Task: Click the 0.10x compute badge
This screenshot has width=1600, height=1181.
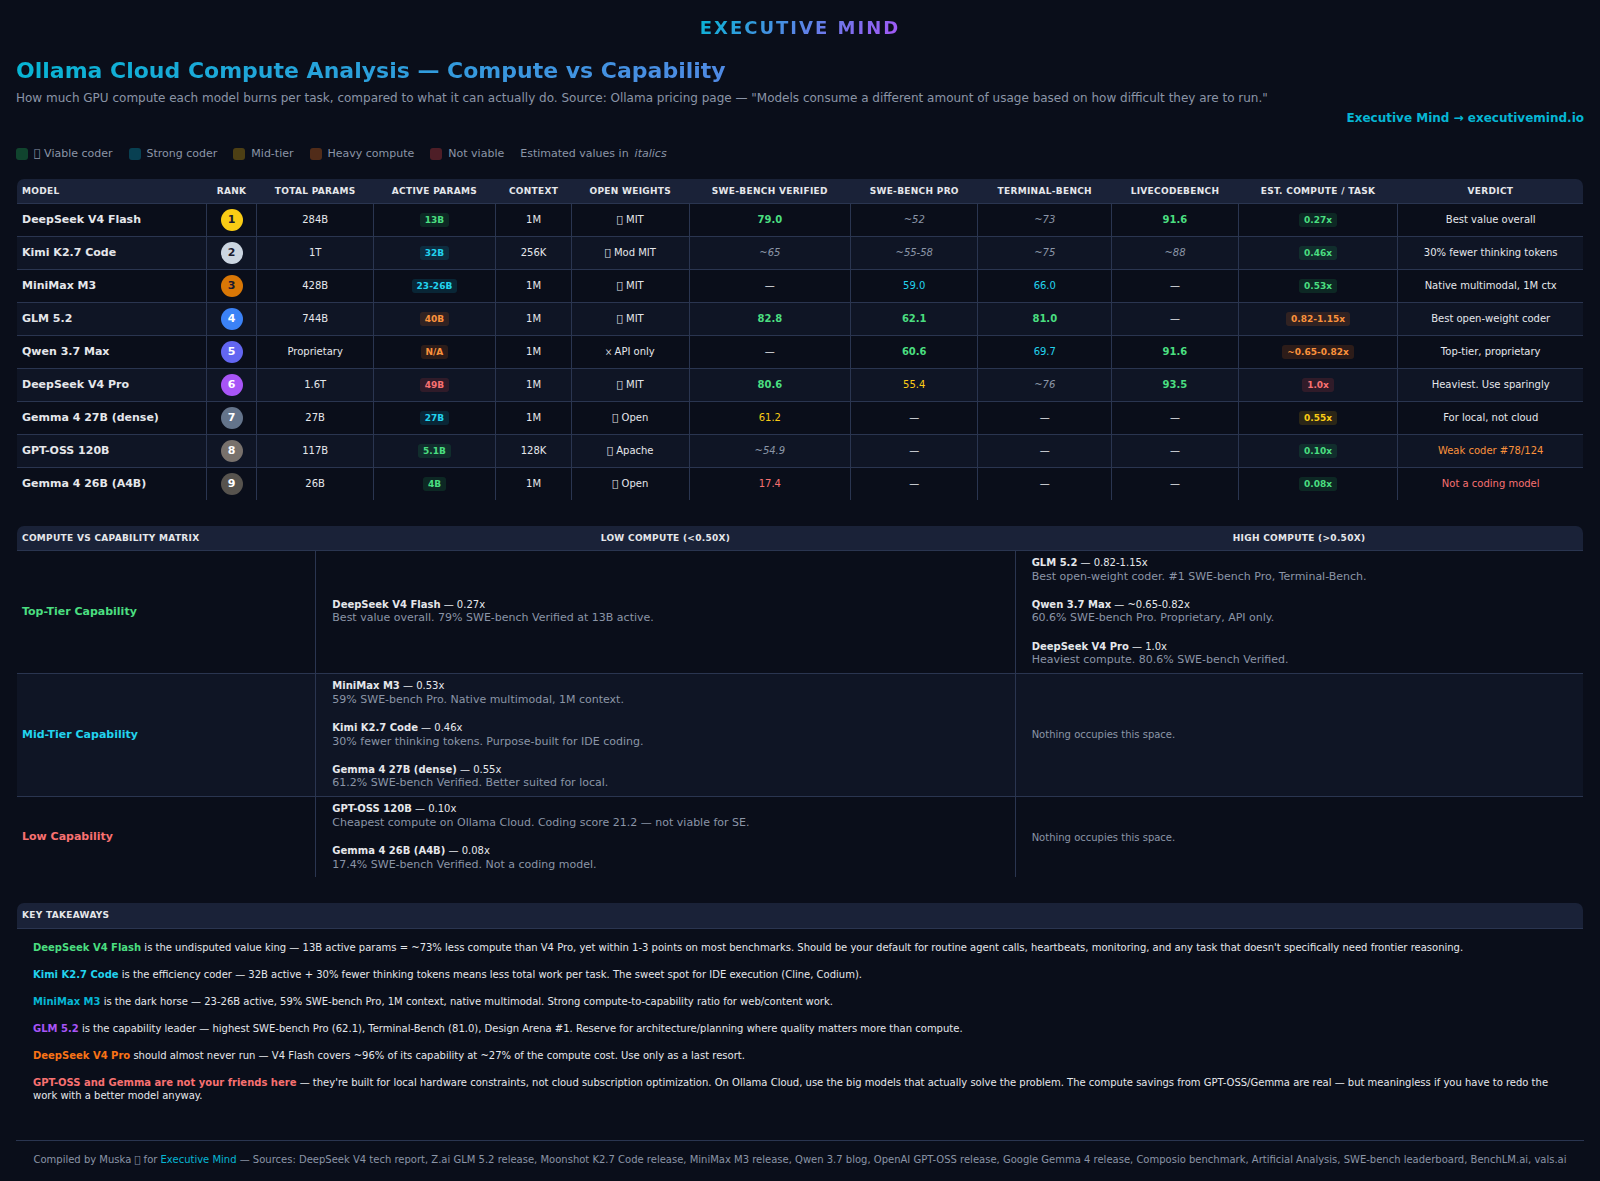Action: [1318, 451]
